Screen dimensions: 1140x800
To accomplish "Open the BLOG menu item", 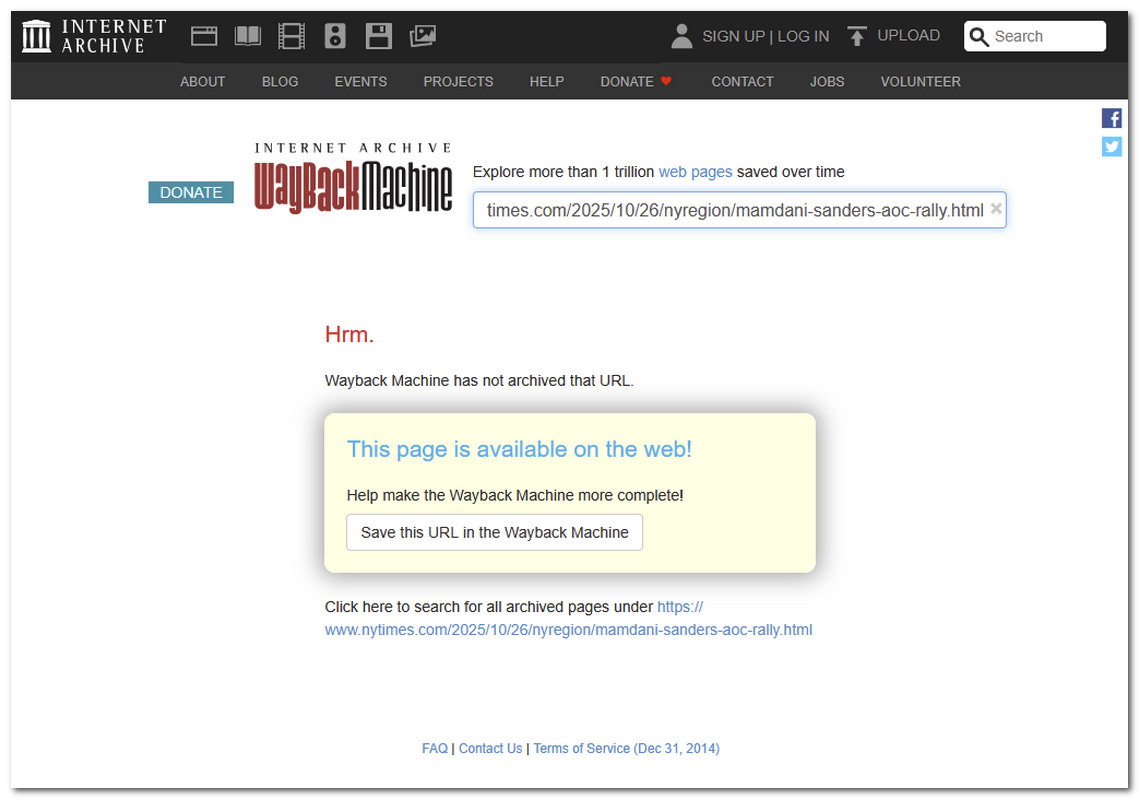I will [x=280, y=81].
